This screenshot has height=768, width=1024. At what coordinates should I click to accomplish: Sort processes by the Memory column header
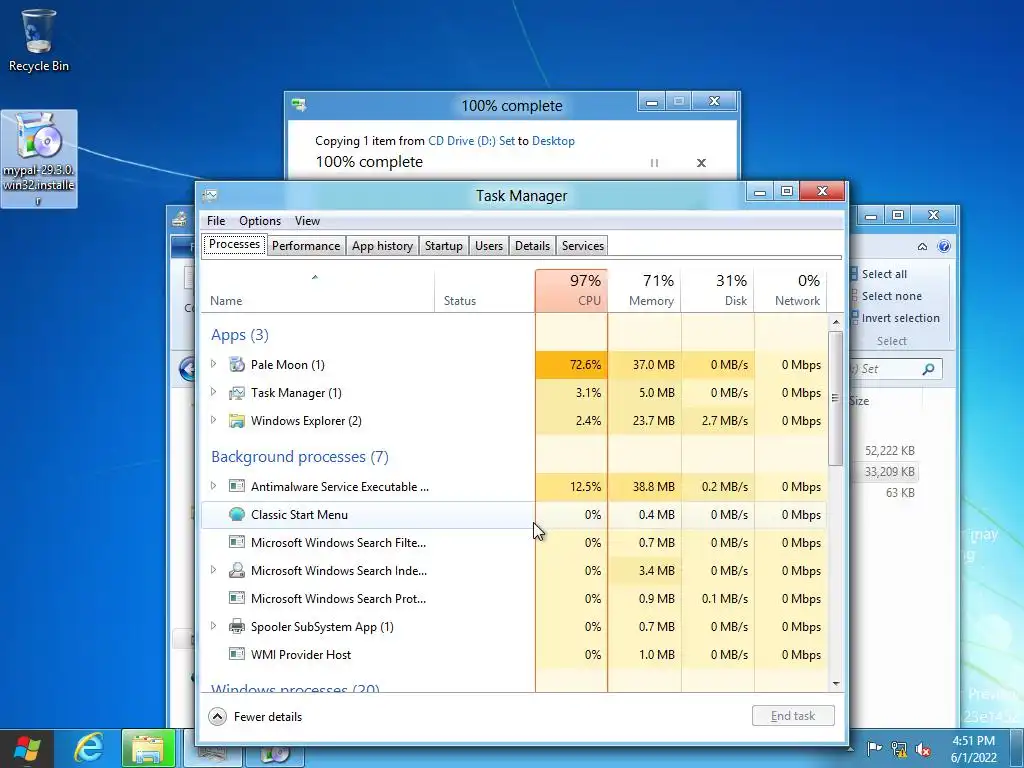645,291
